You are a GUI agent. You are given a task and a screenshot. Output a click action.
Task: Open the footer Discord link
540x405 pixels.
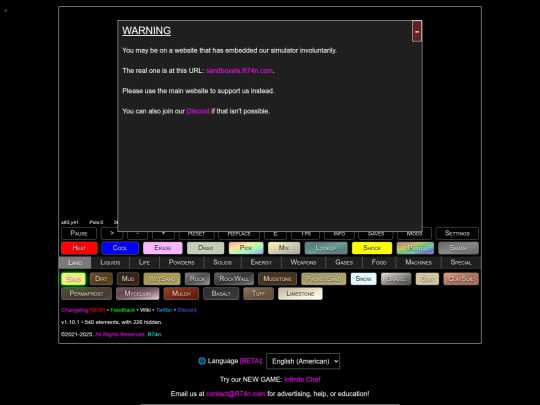pos(187,310)
